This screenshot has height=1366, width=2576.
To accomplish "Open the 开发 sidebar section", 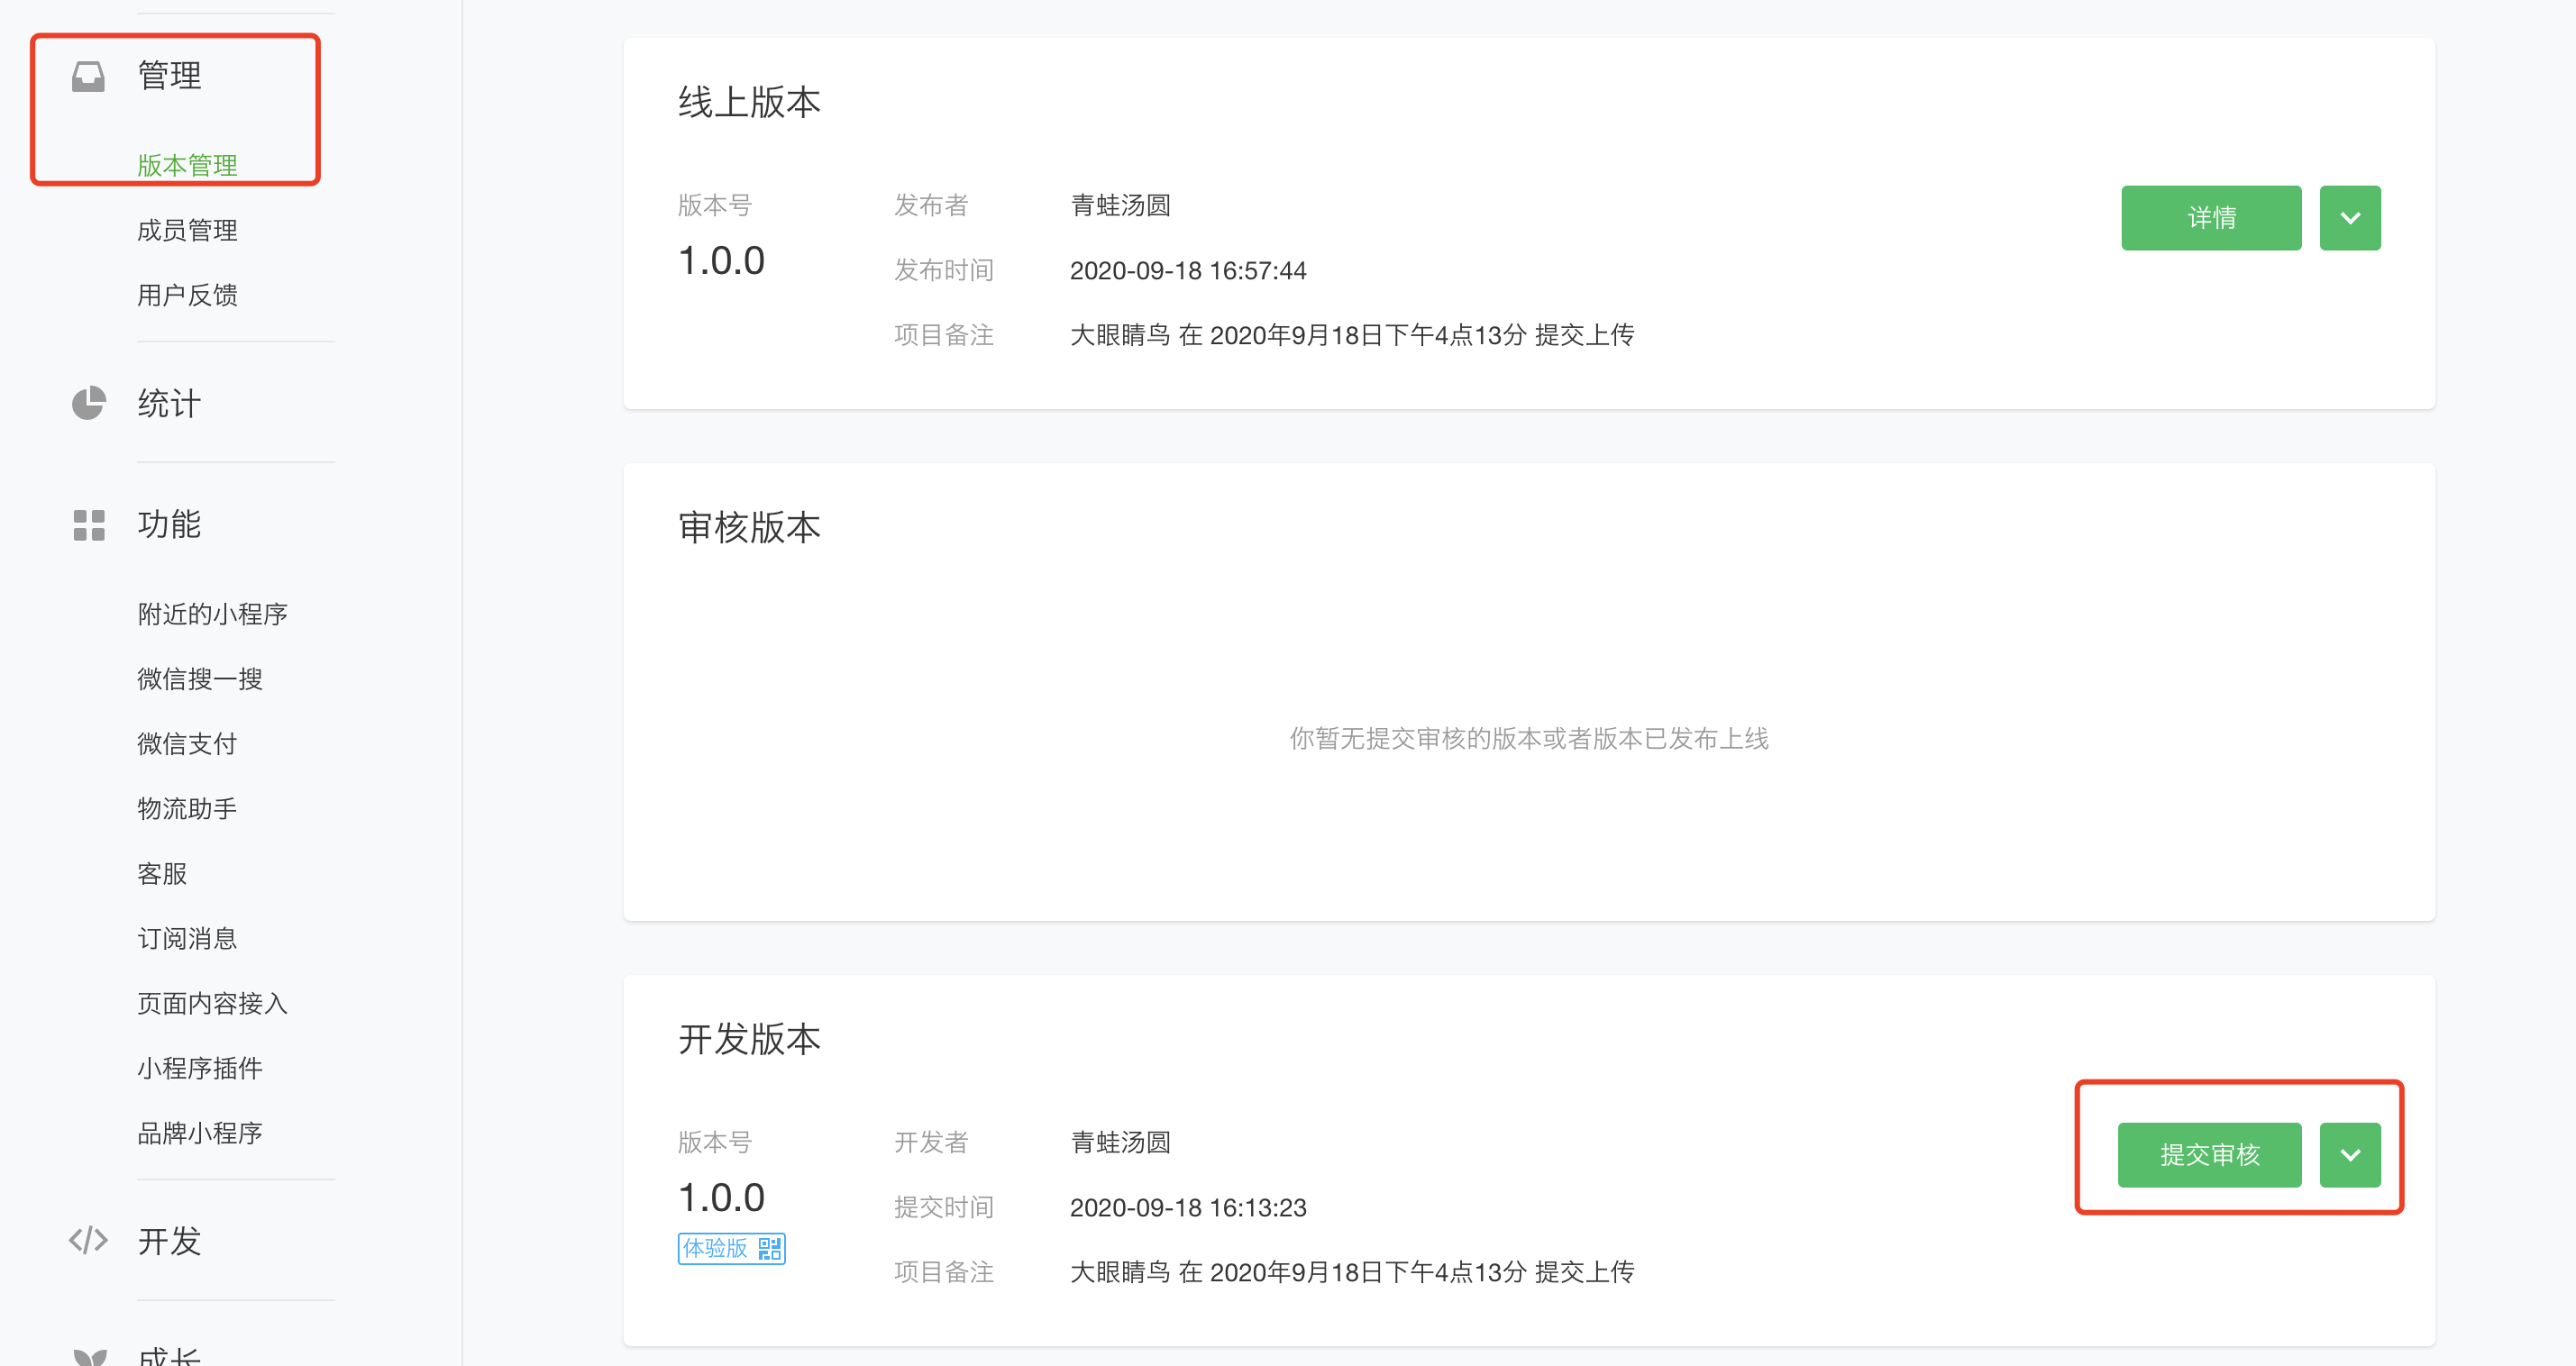I will click(169, 1241).
